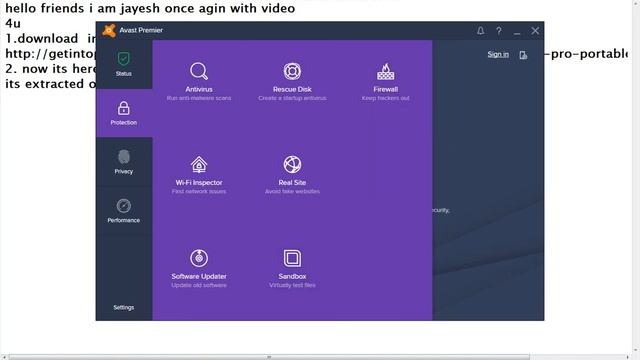Image resolution: width=640 pixels, height=360 pixels.
Task: Click the 'Avast Premier' window title text
Action: pos(141,30)
